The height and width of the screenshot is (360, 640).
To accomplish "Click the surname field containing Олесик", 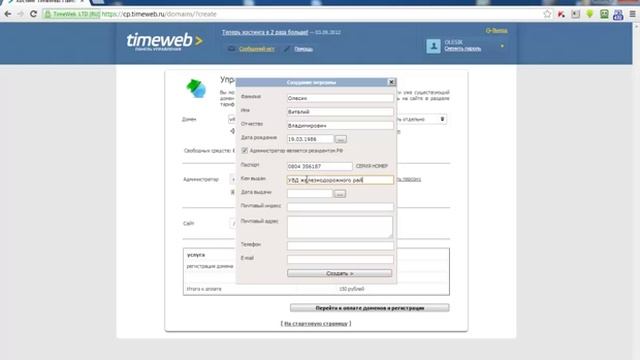I will tap(340, 98).
